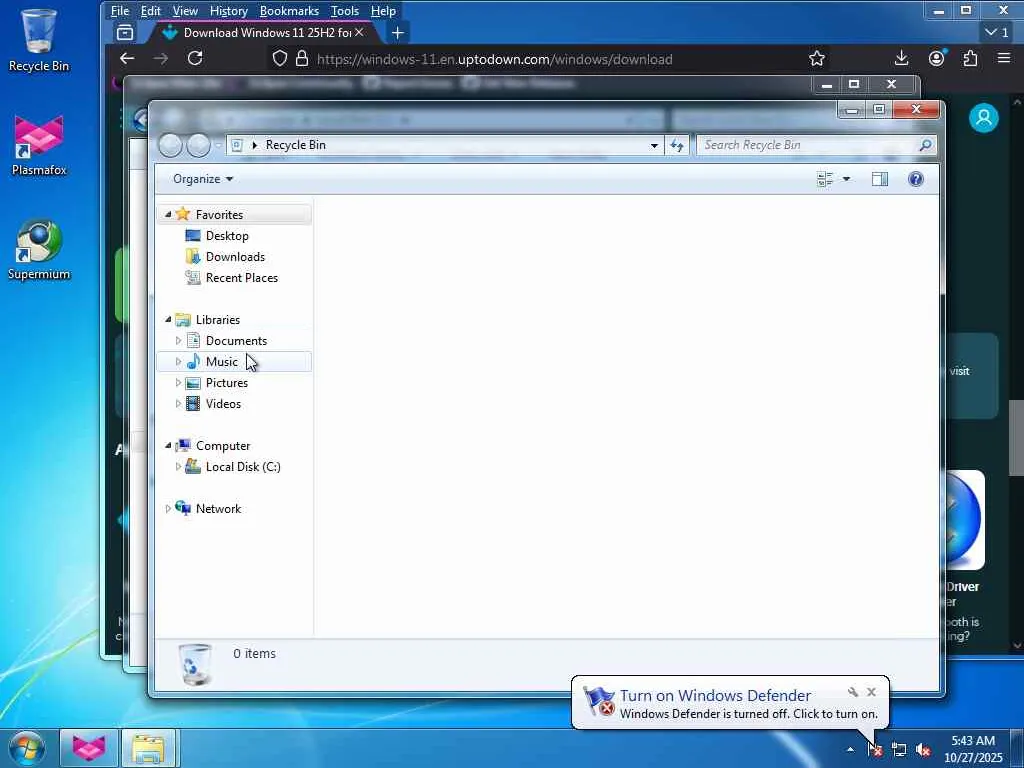
Task: Open browser extensions puzzle icon
Action: click(x=970, y=58)
